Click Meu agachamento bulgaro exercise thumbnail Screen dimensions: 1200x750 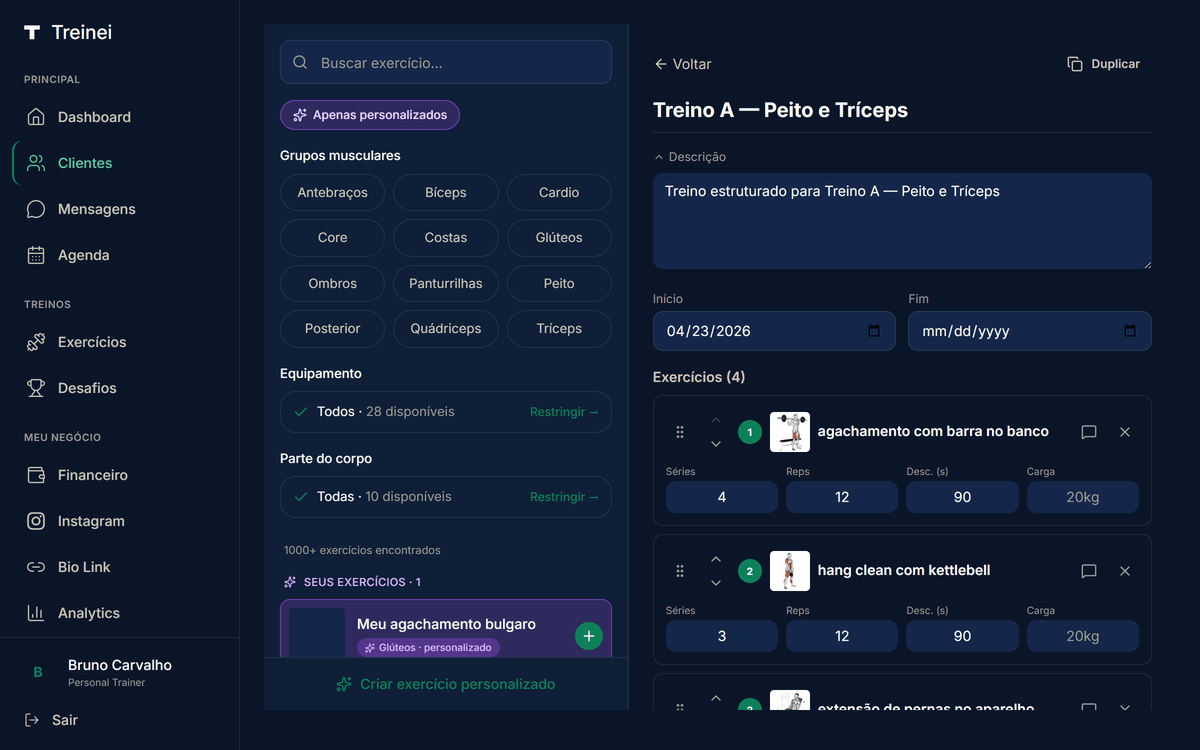[318, 632]
